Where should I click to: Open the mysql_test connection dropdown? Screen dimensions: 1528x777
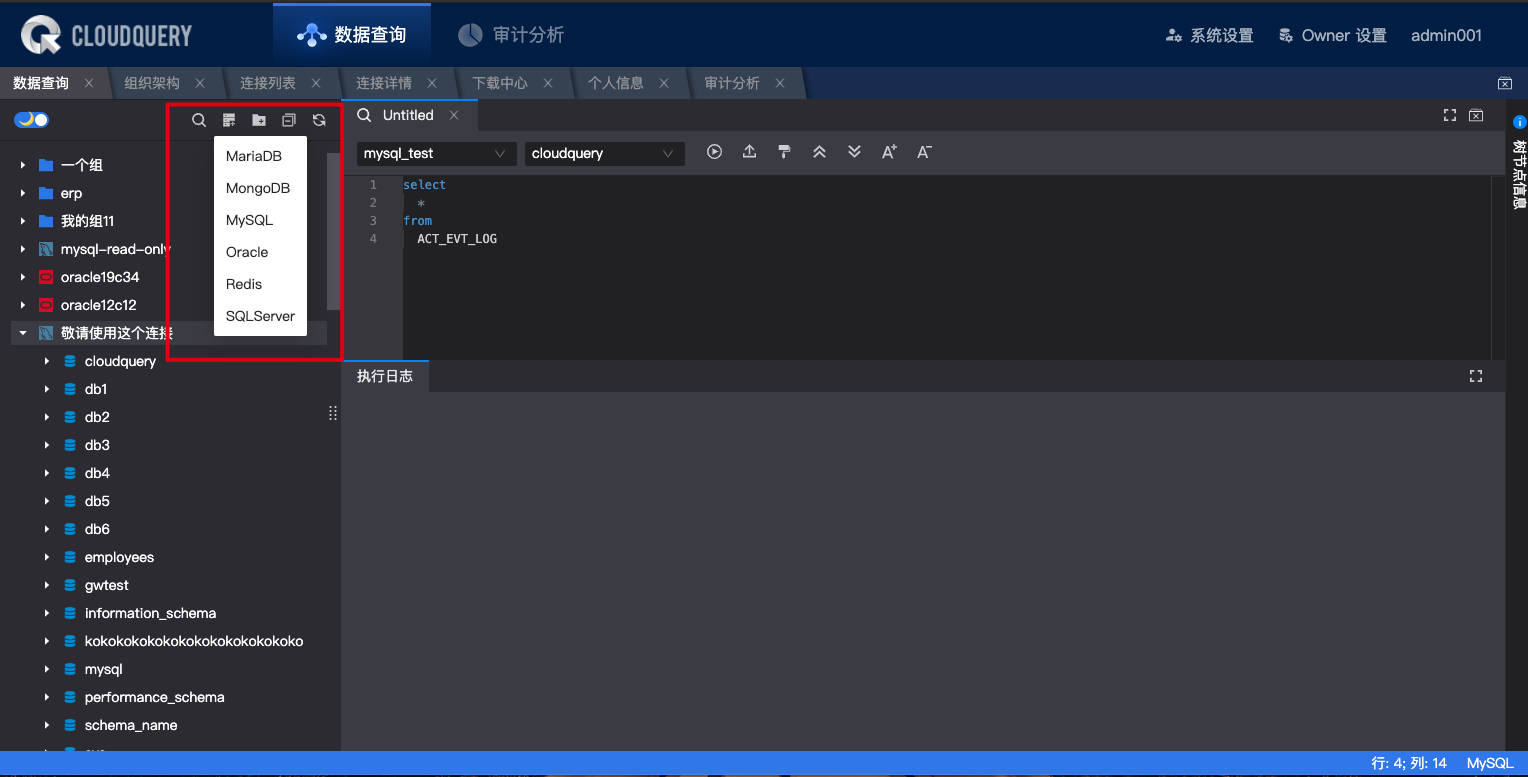pos(436,153)
